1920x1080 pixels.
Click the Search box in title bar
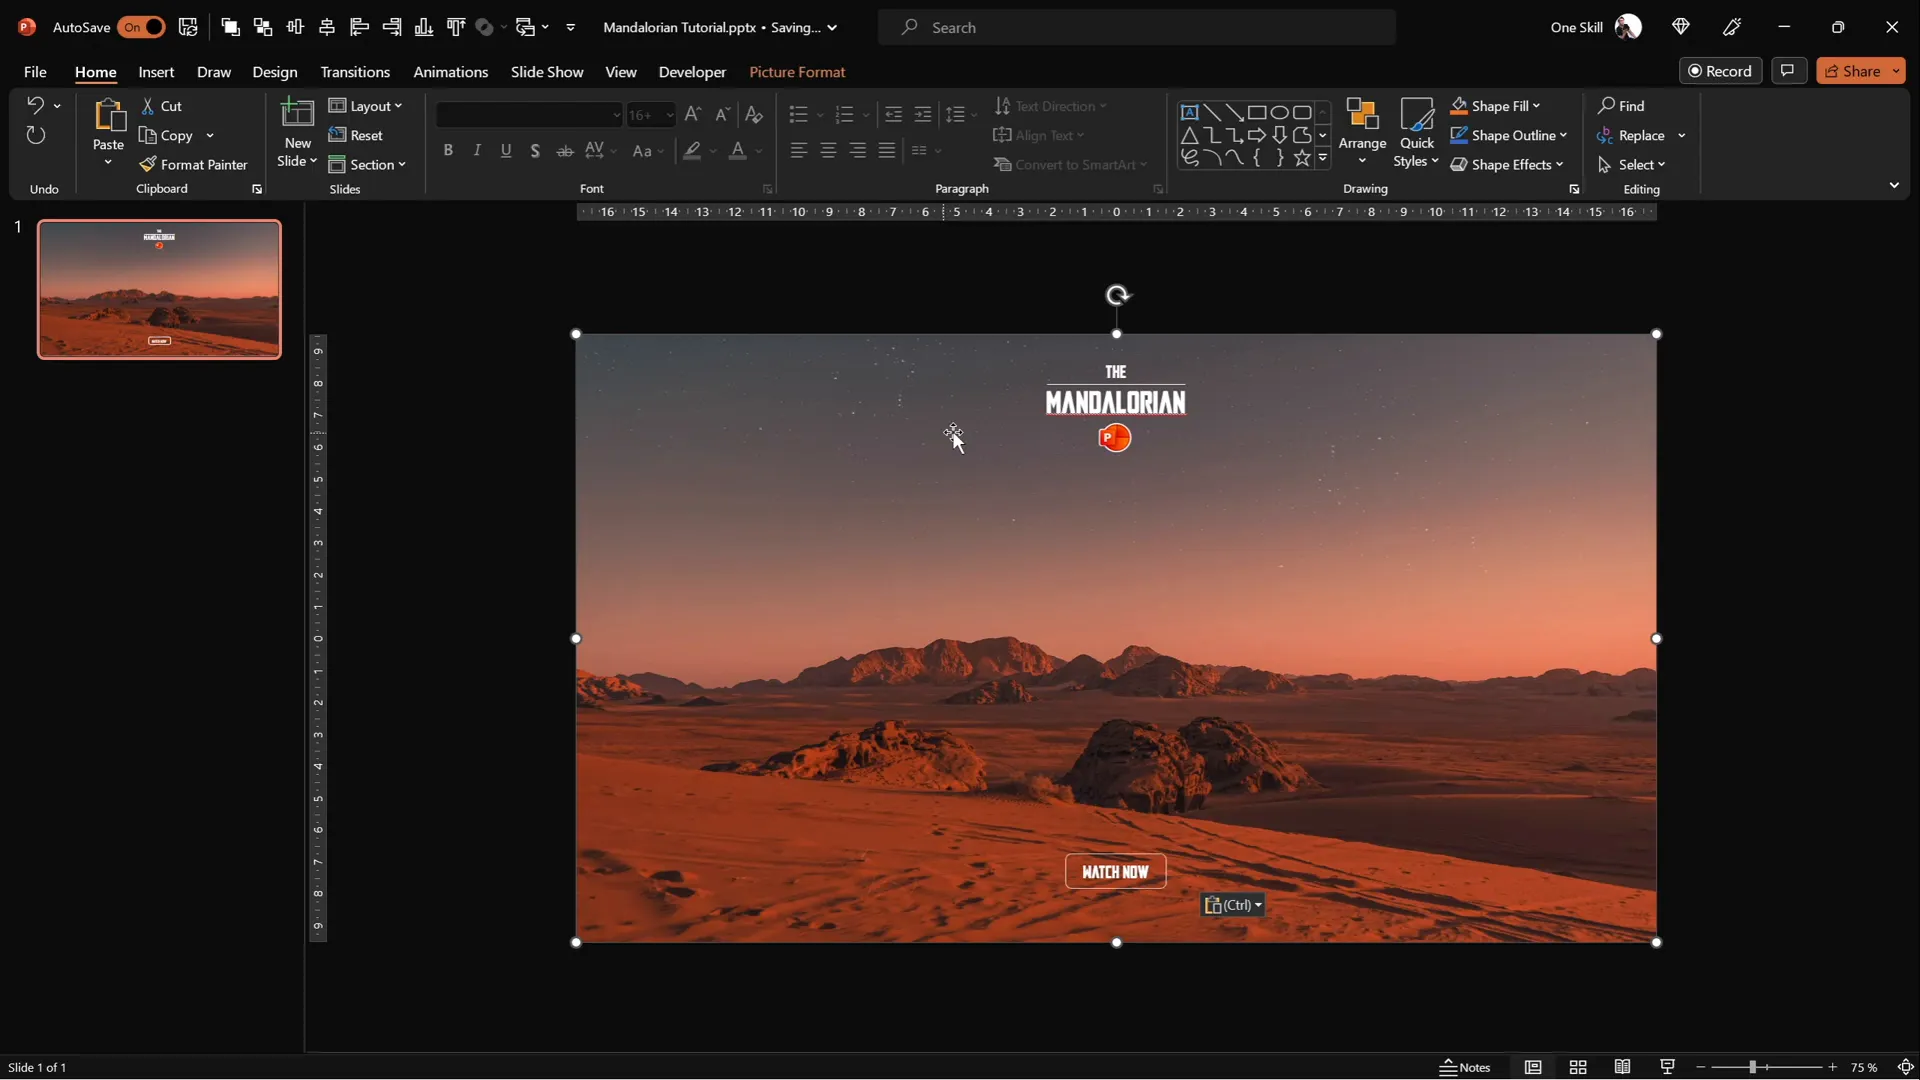(1137, 27)
